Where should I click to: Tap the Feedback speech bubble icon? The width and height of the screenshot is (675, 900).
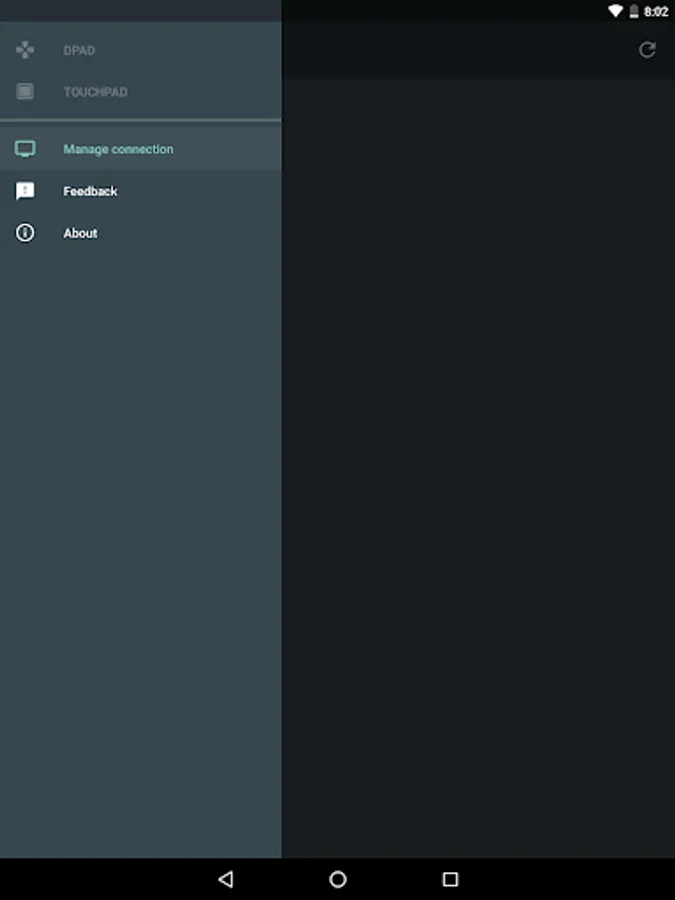click(x=25, y=191)
